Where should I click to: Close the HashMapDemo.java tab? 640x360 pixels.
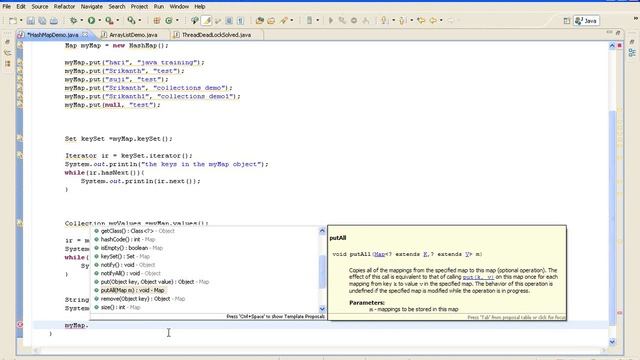85,35
